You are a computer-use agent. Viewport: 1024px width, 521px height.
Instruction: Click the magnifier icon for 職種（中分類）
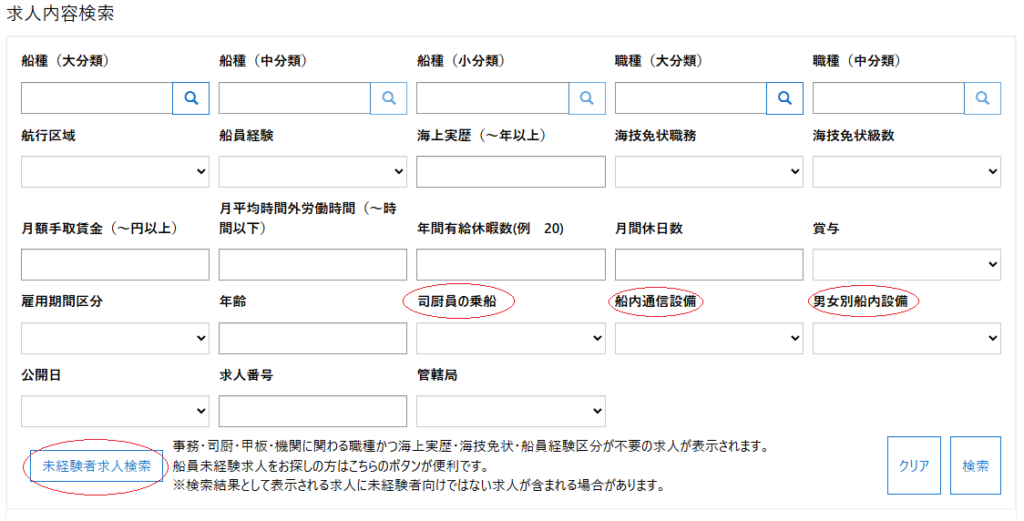pyautogui.click(x=983, y=98)
